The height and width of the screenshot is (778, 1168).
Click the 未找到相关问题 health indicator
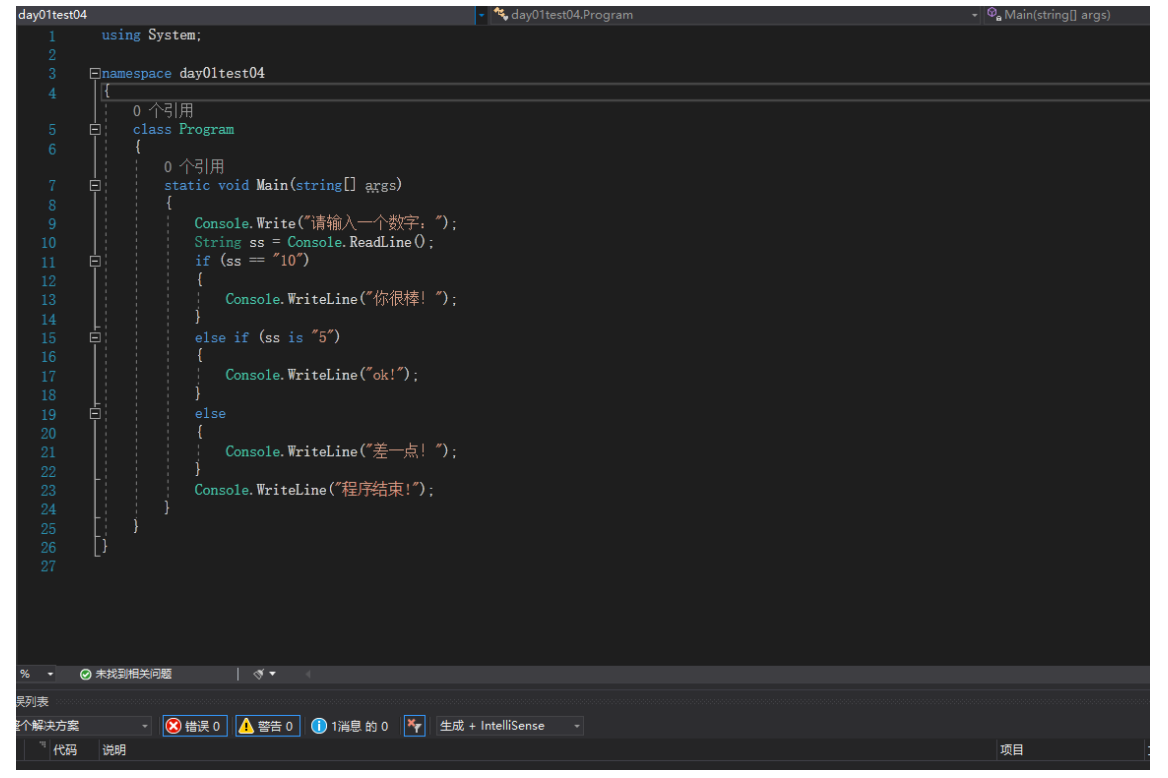[126, 674]
